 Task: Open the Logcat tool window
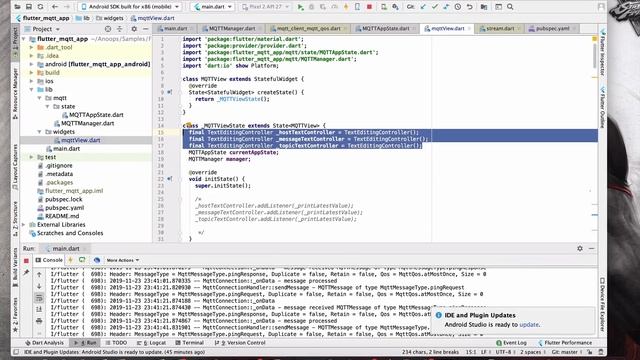pos(151,343)
